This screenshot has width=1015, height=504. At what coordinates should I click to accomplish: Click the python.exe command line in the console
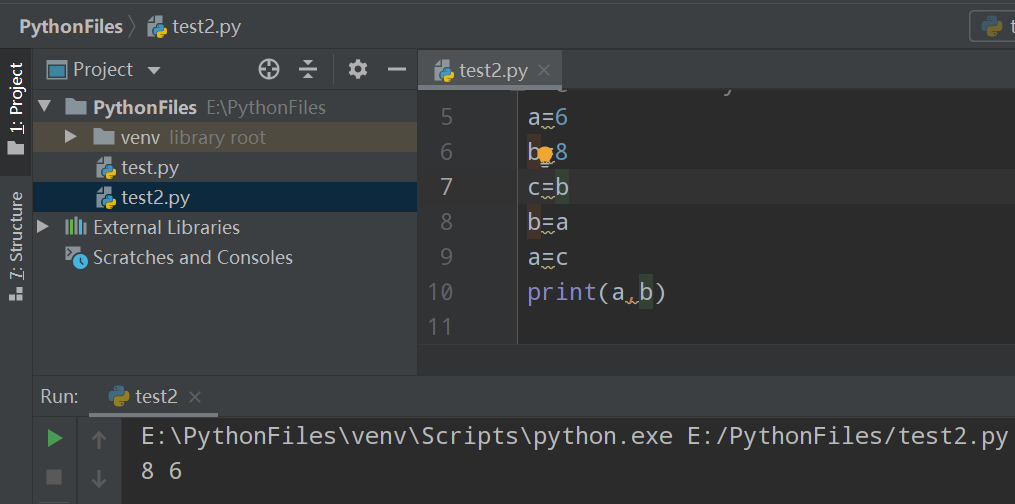(574, 437)
